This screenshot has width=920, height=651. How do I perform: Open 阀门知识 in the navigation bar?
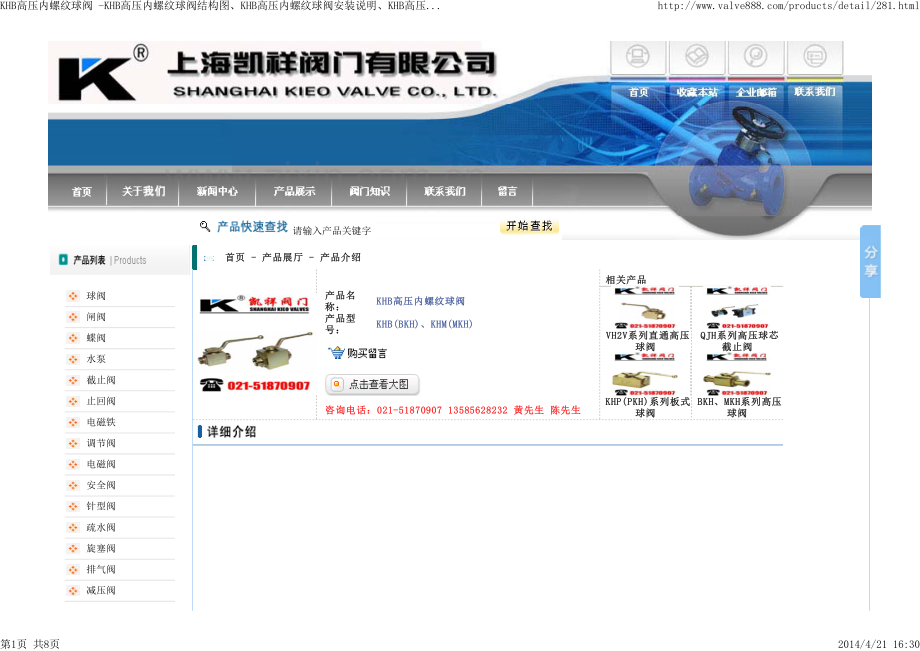click(x=369, y=191)
